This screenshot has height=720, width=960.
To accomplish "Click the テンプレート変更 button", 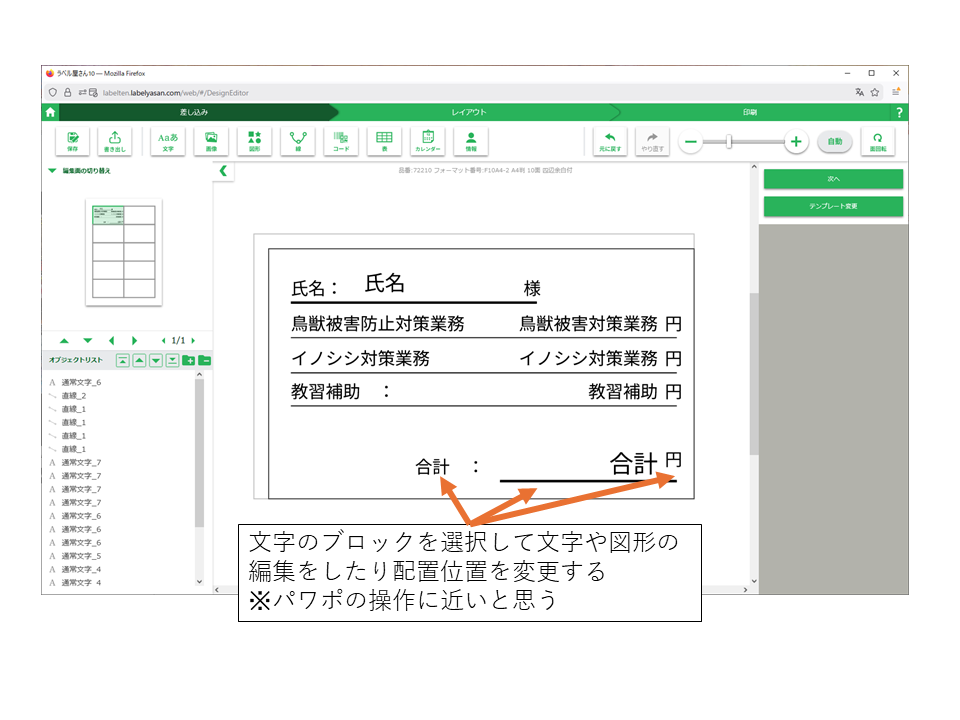I will [x=833, y=206].
